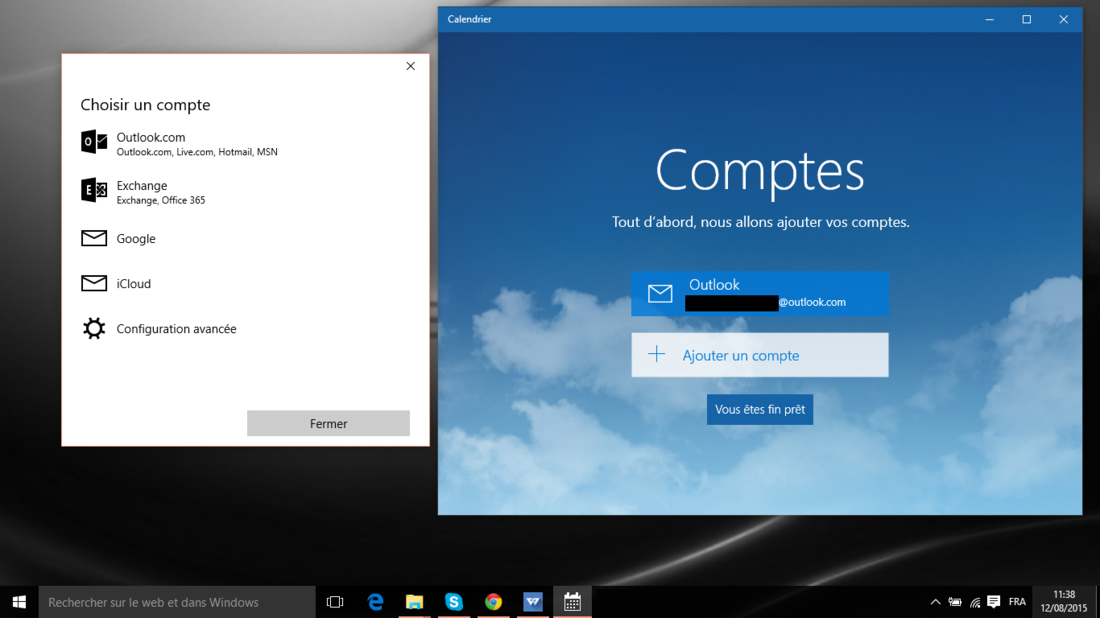This screenshot has width=1100, height=618.
Task: Open the Action Center notifications icon
Action: click(993, 602)
